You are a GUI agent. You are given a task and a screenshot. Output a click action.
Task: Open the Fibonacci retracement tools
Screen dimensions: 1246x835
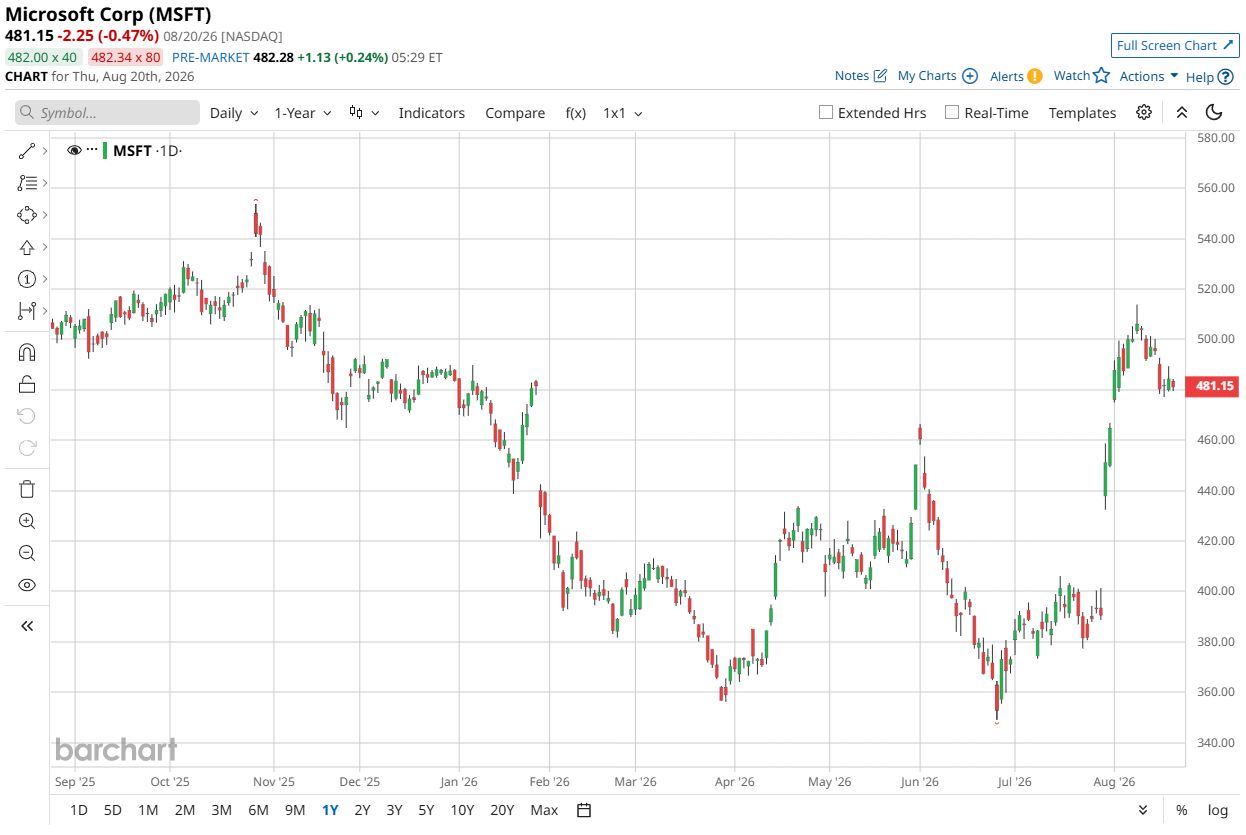point(27,183)
